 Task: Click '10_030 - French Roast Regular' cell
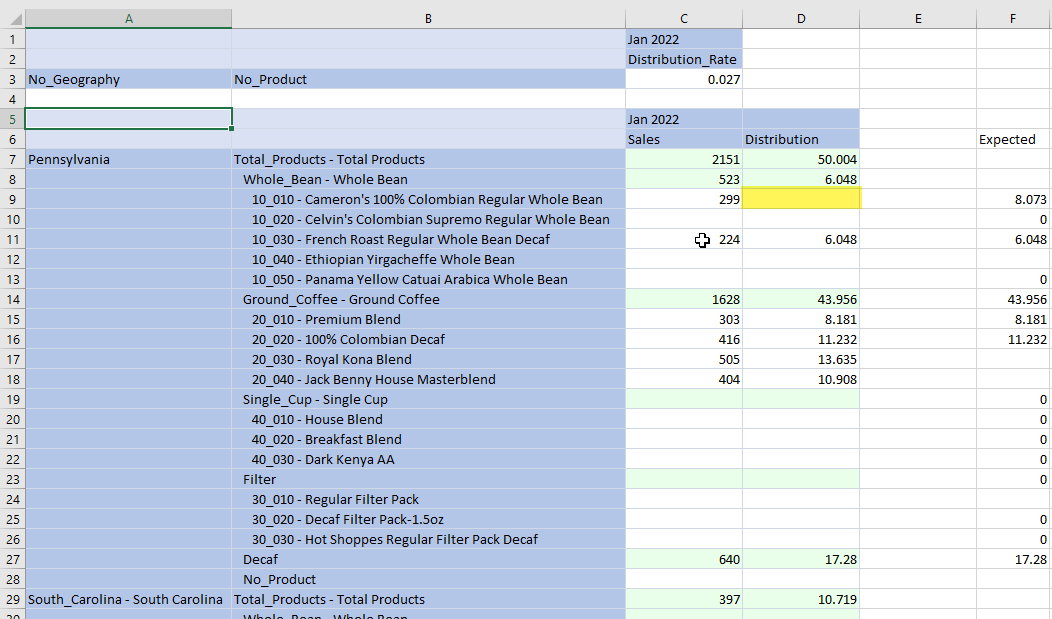[x=428, y=239]
